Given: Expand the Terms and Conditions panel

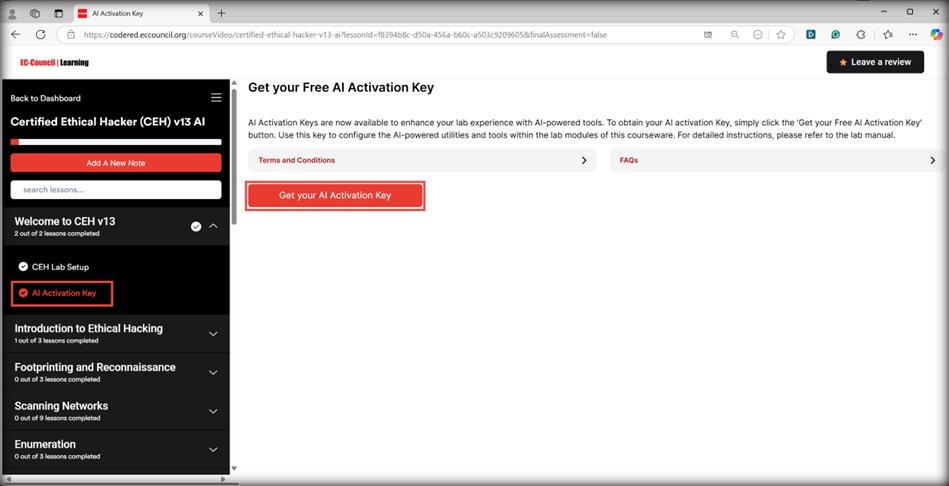Looking at the screenshot, I should [422, 160].
